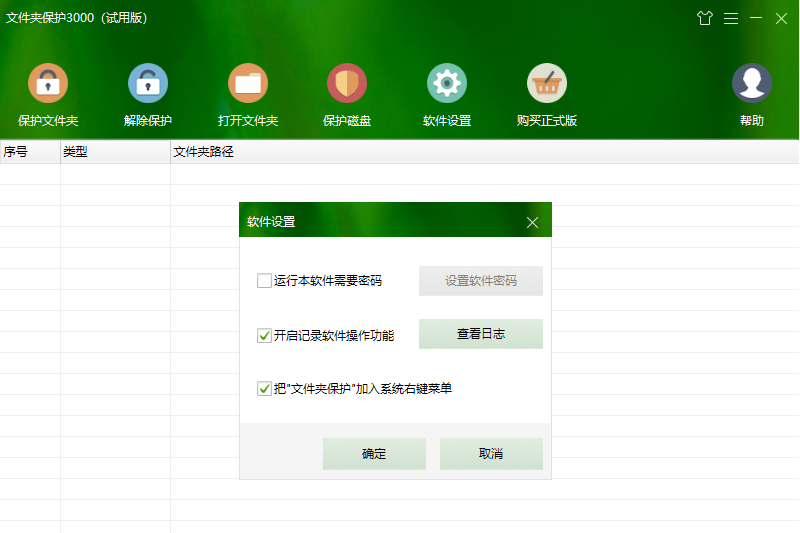Uncheck 开启记录软件操作功能 checkbox
The image size is (800, 533).
(x=265, y=335)
